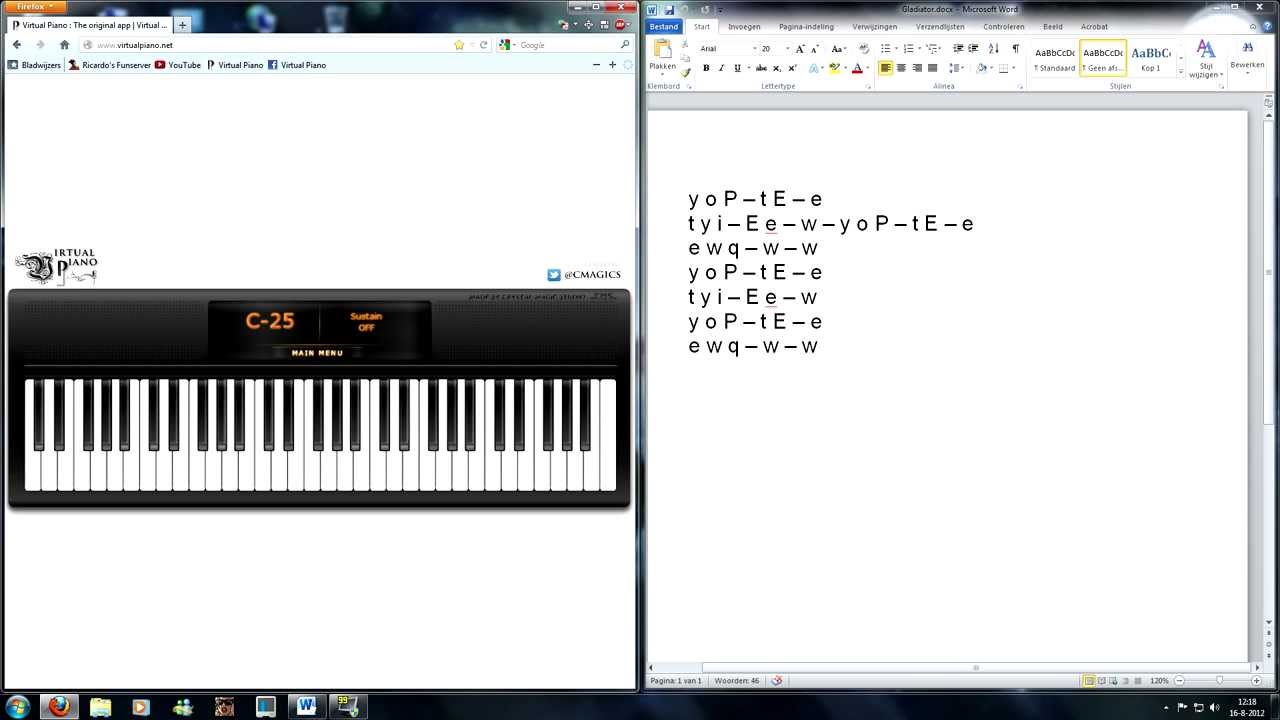Image resolution: width=1280 pixels, height=720 pixels.
Task: Apply the Standaard style
Action: [1054, 57]
